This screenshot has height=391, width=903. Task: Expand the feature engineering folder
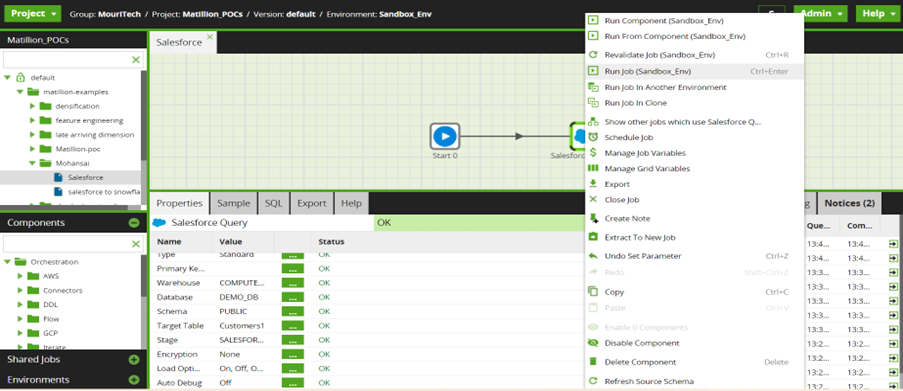point(33,120)
